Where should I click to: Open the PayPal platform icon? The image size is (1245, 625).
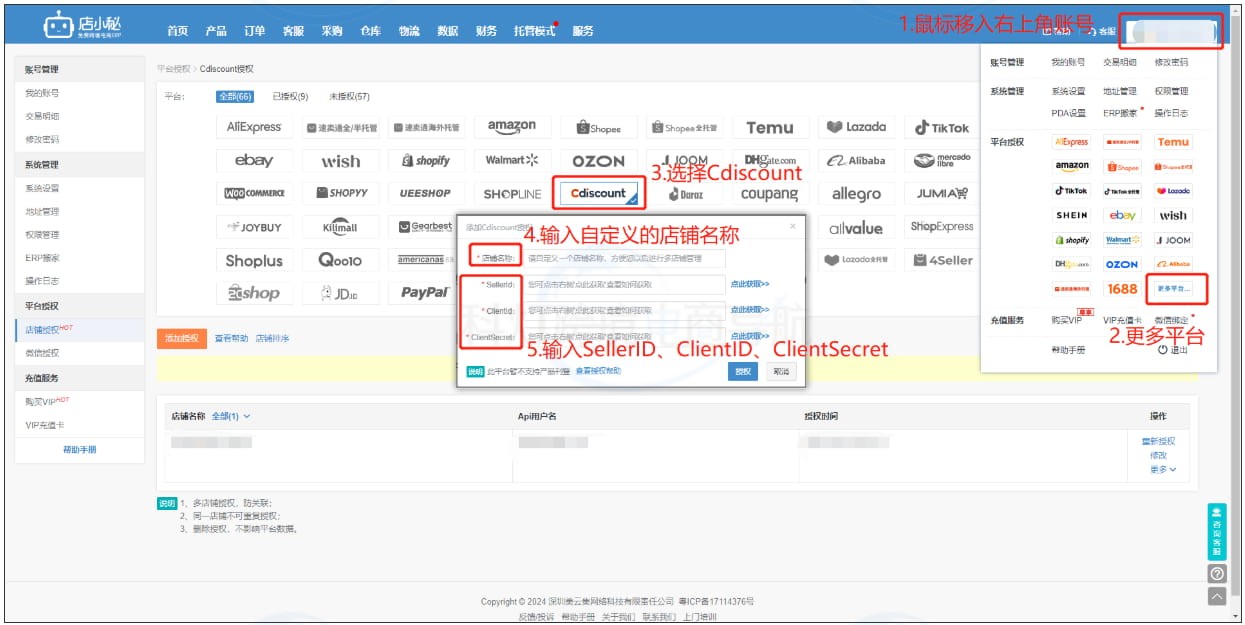coord(426,293)
